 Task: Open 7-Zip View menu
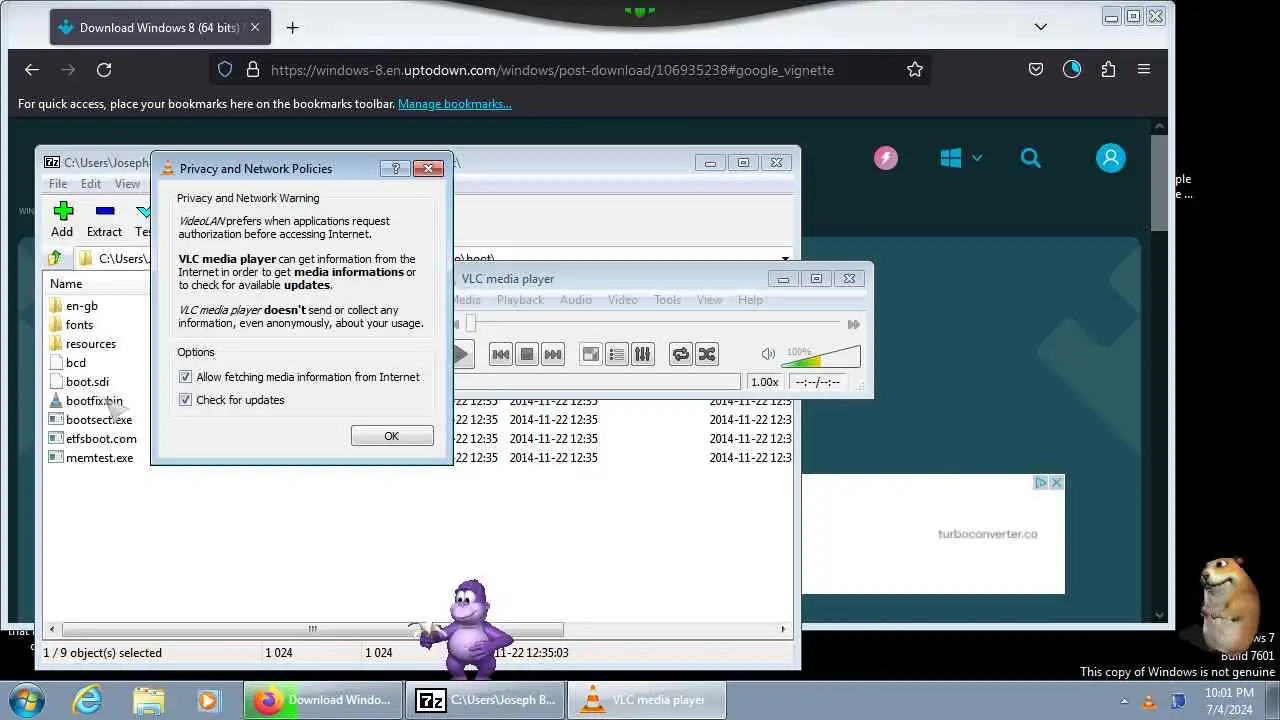pos(127,184)
